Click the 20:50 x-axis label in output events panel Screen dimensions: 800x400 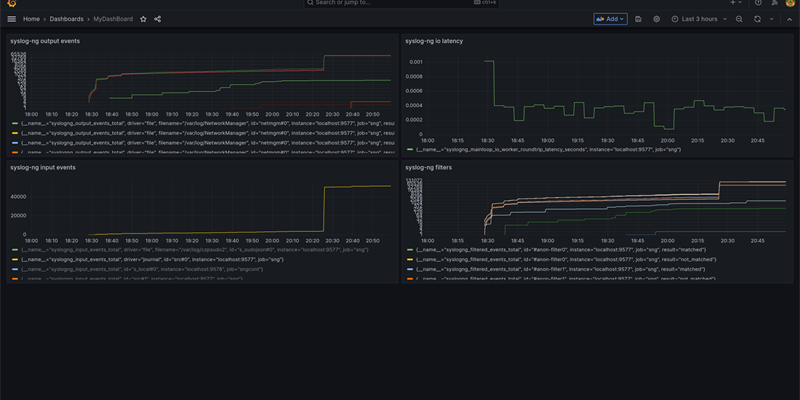[x=373, y=114]
